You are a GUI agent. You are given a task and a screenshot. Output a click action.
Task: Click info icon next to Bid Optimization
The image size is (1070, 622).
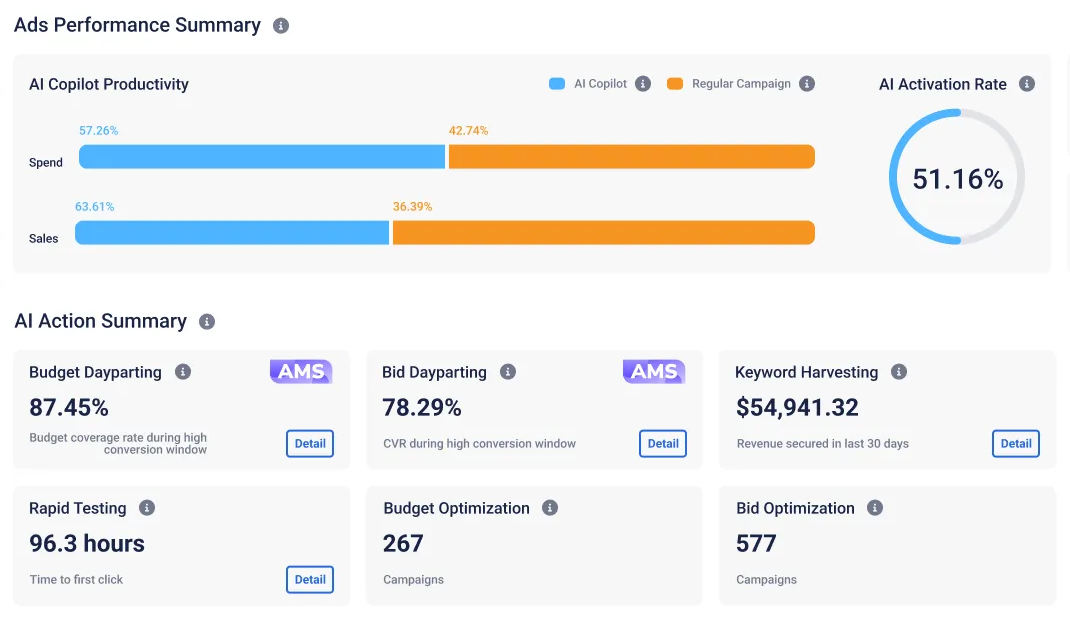click(875, 508)
